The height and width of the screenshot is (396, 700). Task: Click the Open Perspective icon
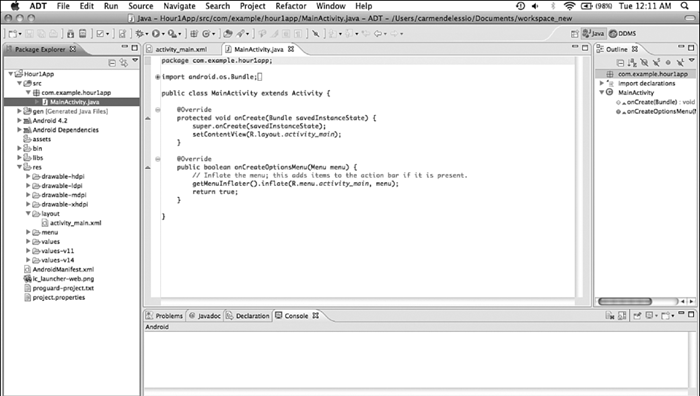click(x=575, y=33)
